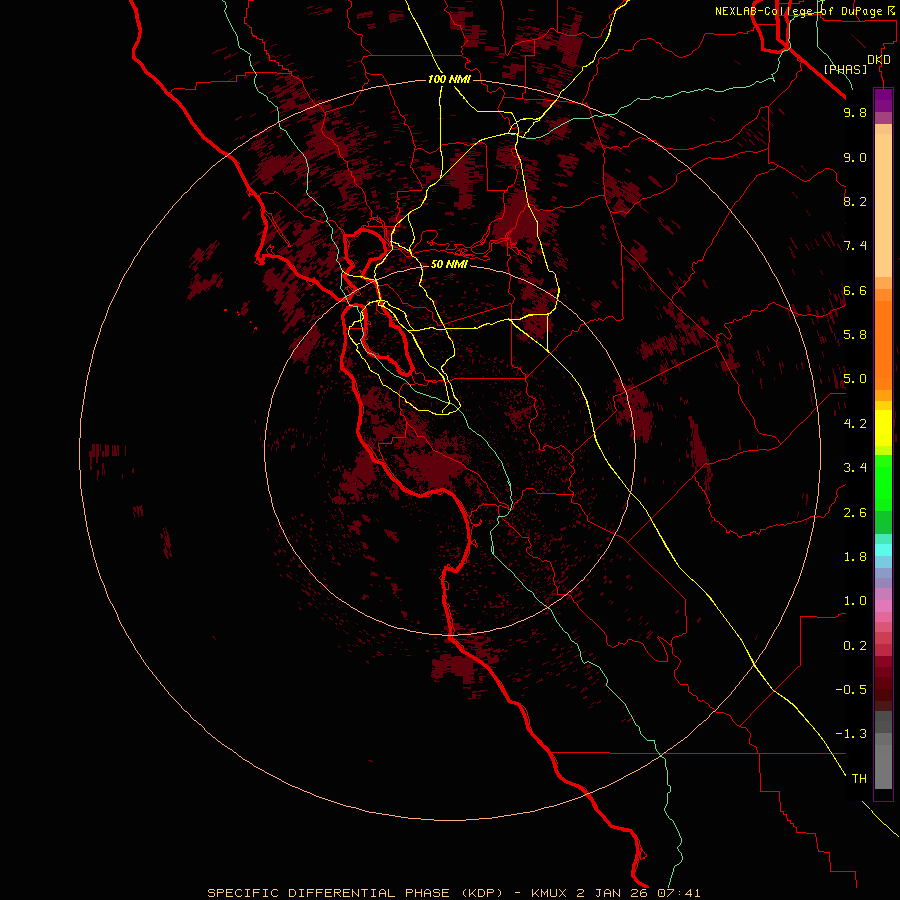Select the 7.4 scale value

[x=855, y=246]
